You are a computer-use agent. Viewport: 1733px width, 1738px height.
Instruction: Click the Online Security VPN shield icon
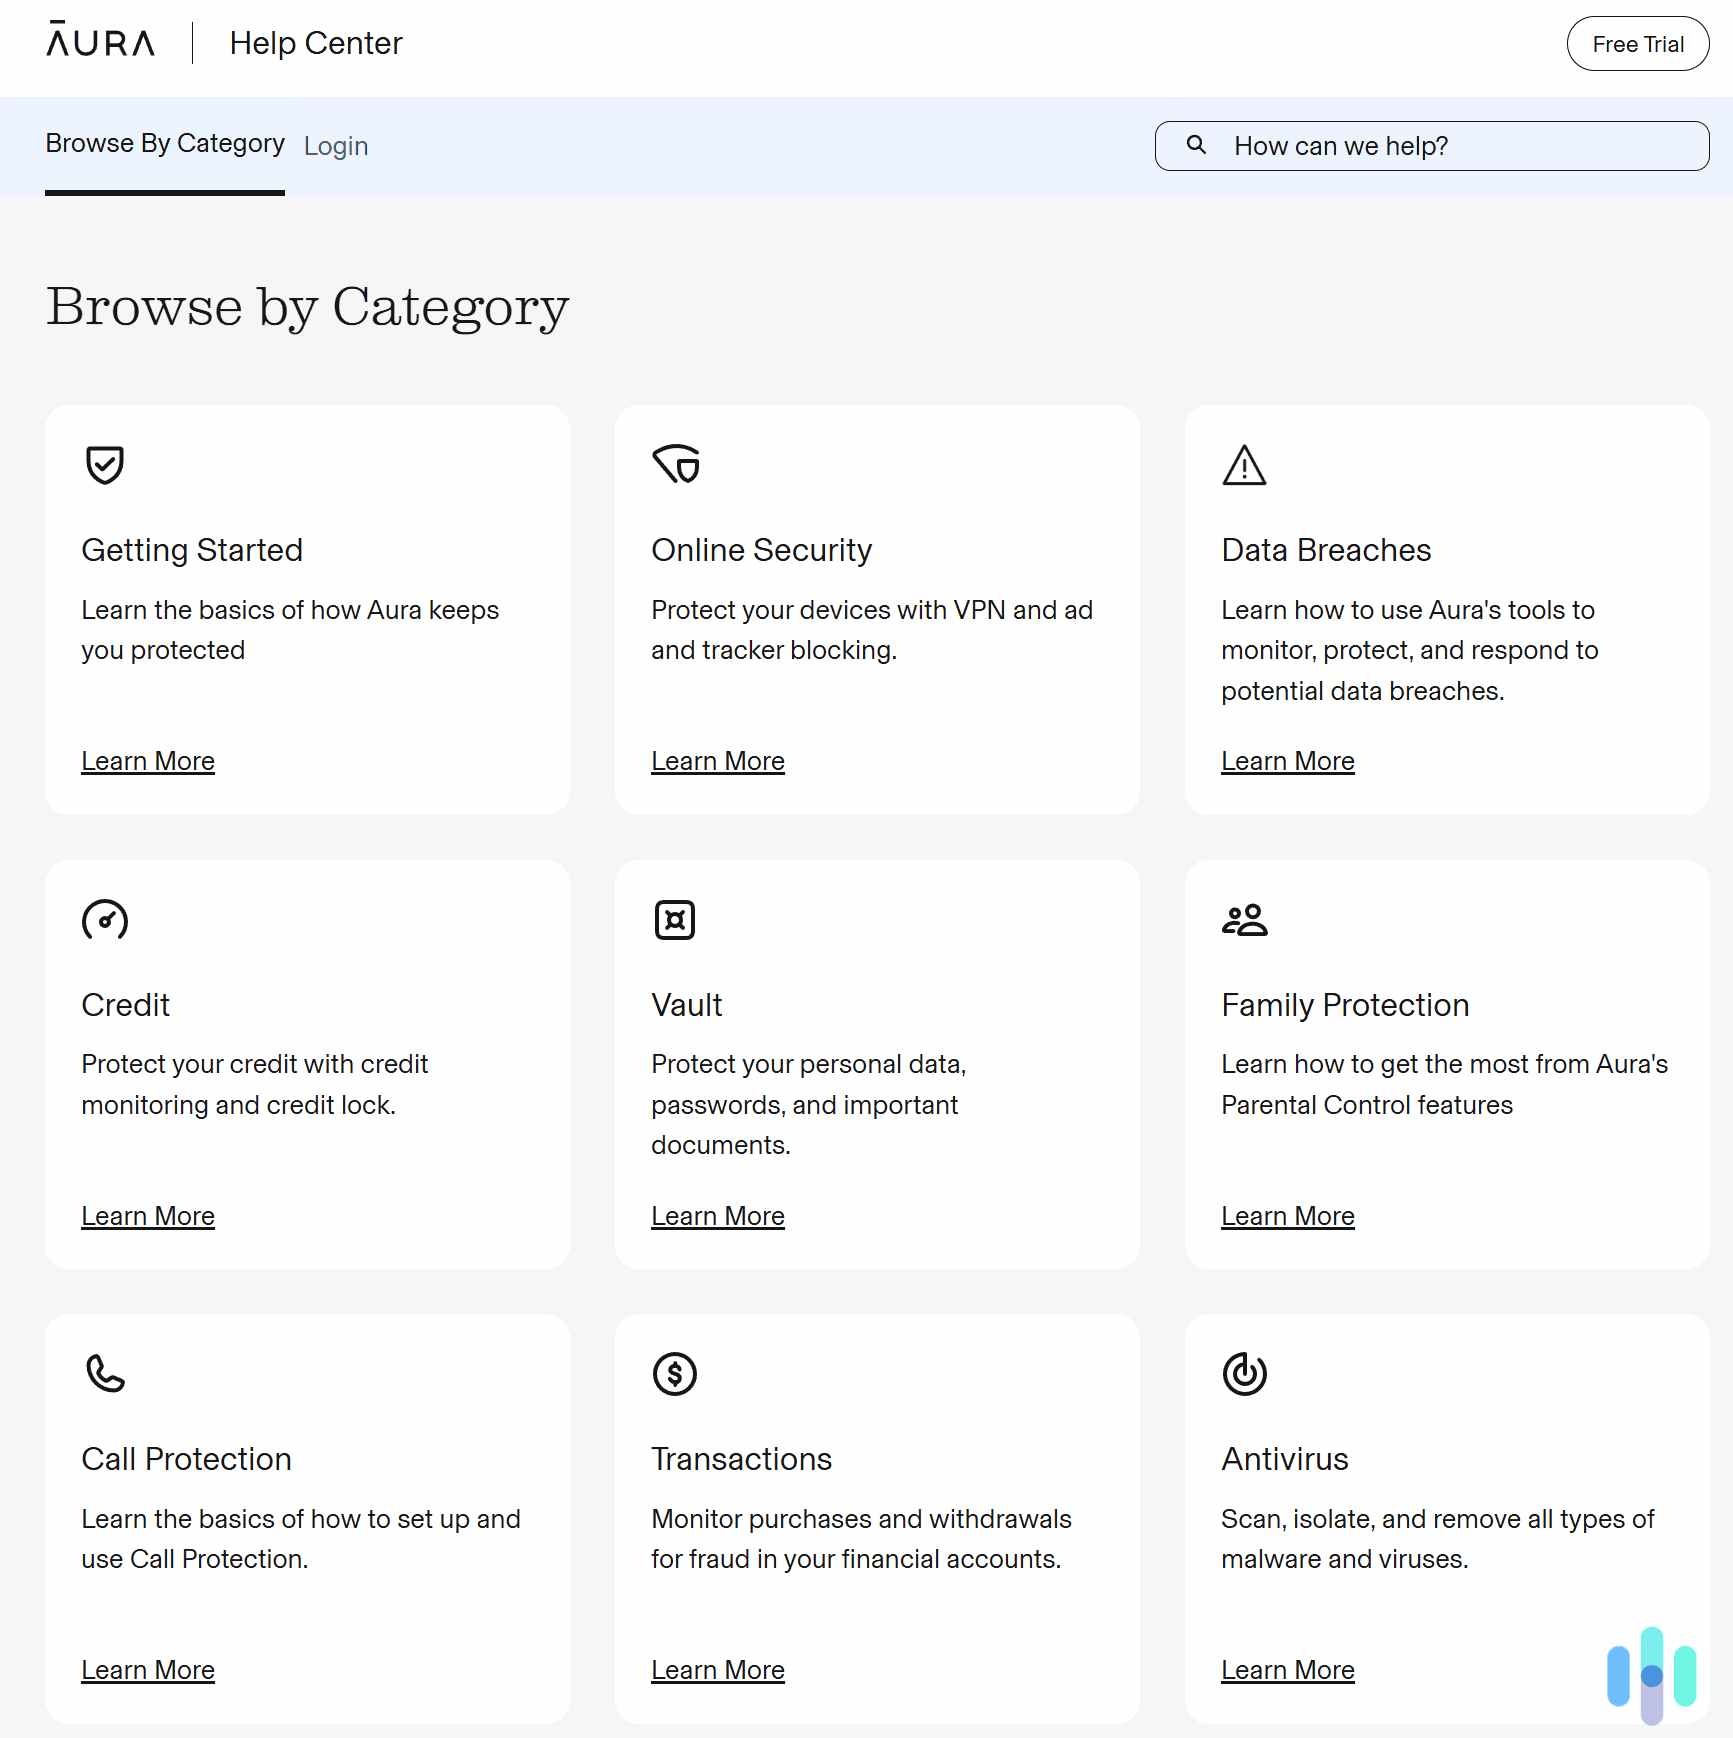tap(676, 464)
